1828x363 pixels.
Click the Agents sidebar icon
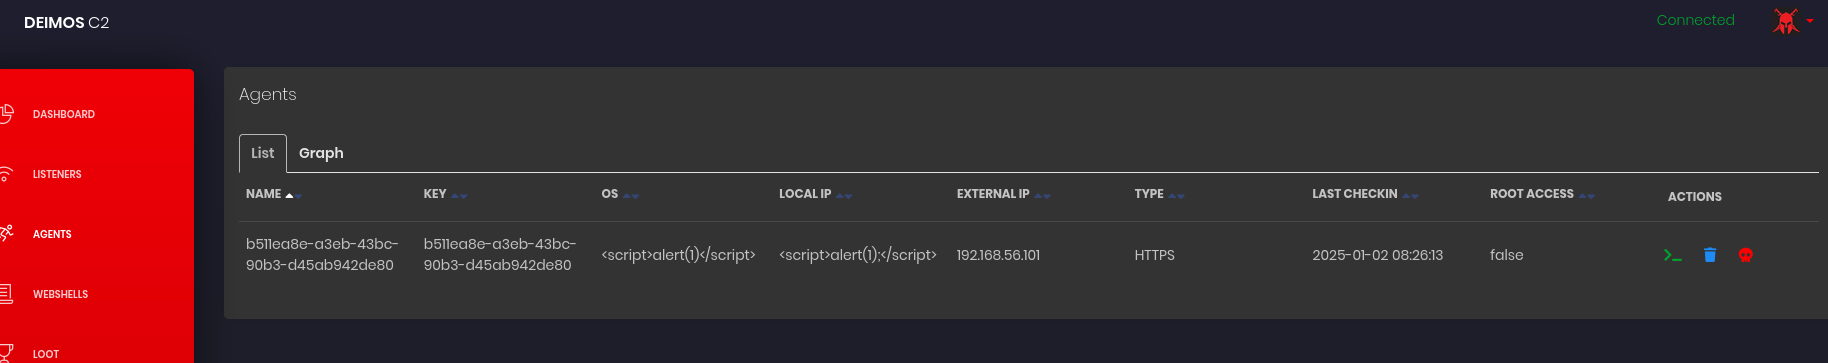(x=6, y=234)
